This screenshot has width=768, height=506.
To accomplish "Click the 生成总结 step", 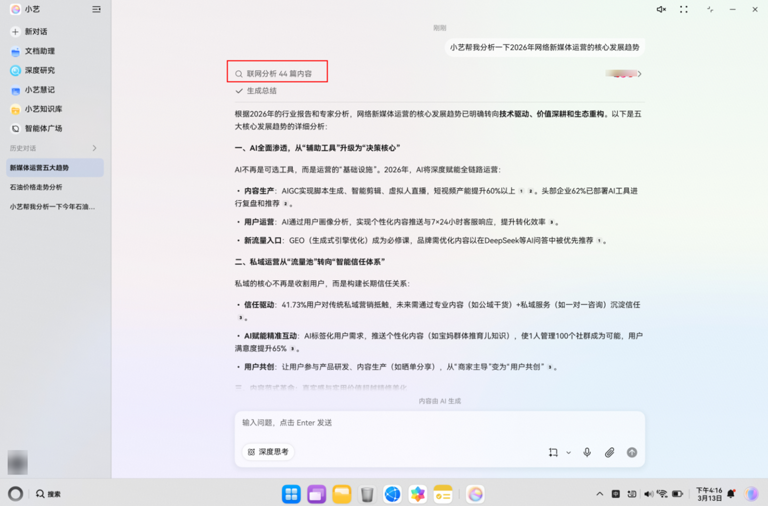I will point(256,91).
